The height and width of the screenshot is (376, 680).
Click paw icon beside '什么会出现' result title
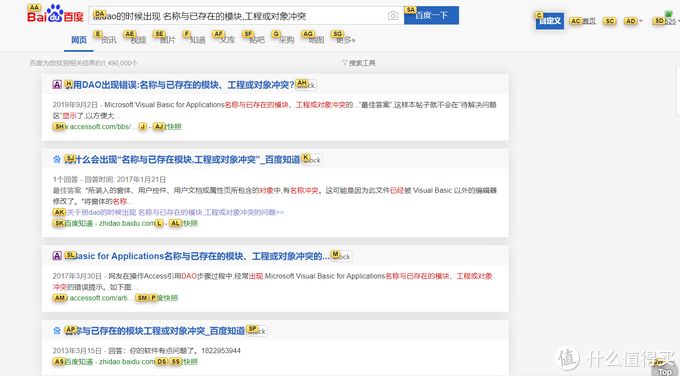[57, 160]
